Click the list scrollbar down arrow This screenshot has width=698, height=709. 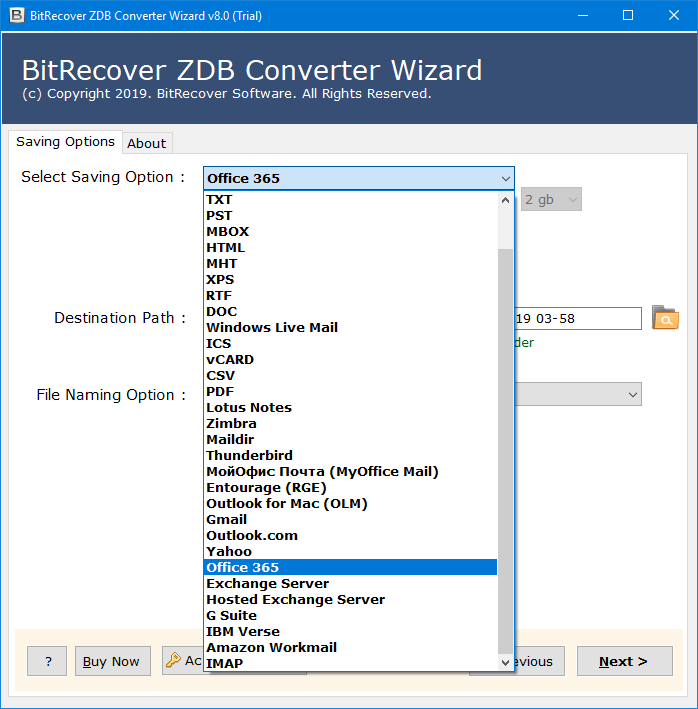coord(505,663)
